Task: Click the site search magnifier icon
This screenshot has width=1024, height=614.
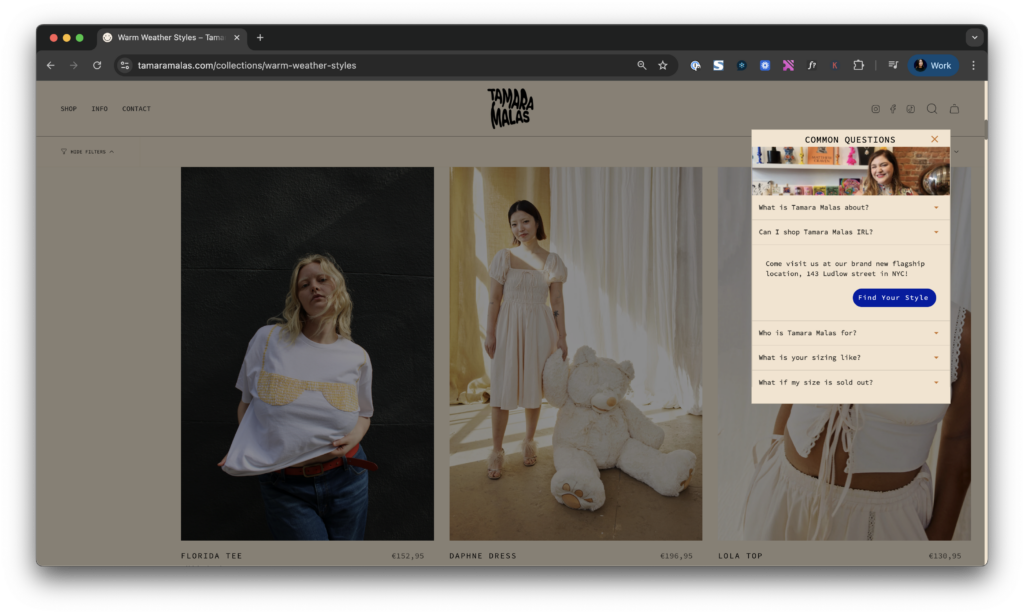Action: 932,109
